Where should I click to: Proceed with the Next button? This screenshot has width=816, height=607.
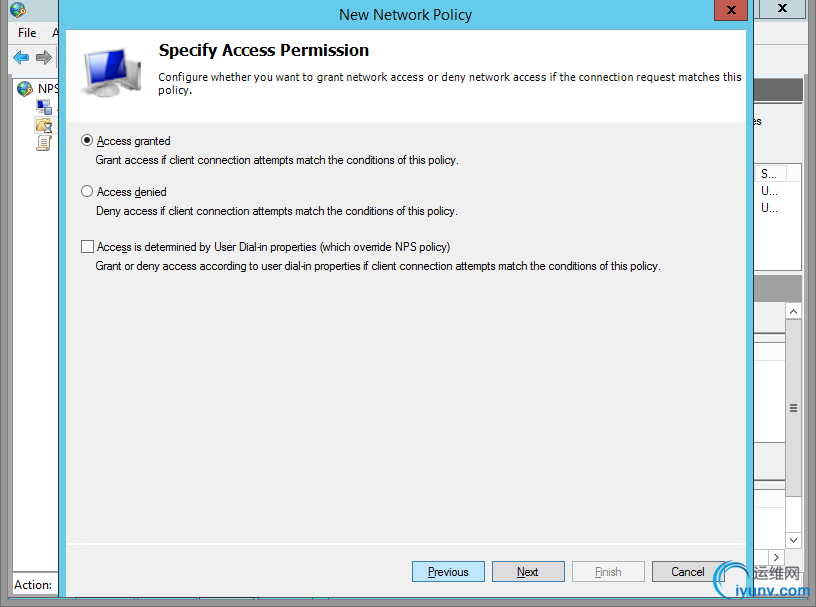(x=528, y=572)
